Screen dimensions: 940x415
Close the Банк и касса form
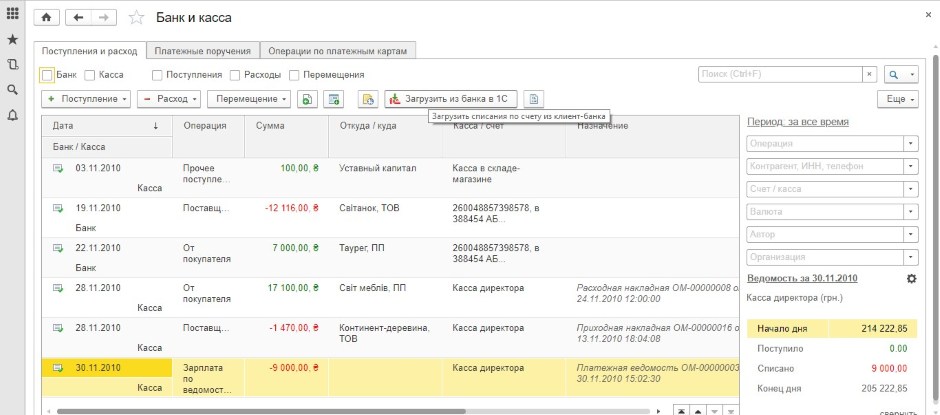[930, 13]
